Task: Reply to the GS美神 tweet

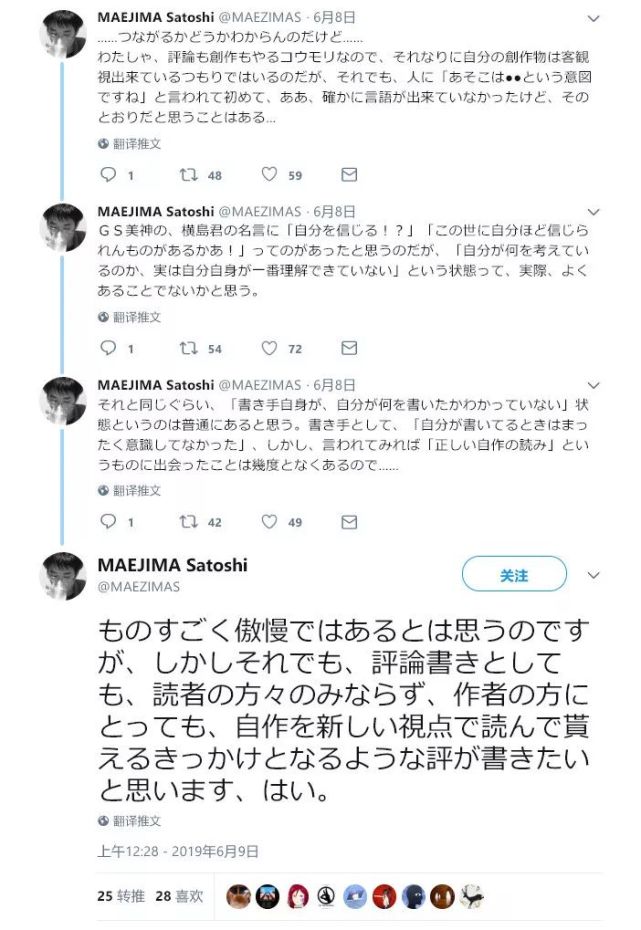Action: pos(108,348)
